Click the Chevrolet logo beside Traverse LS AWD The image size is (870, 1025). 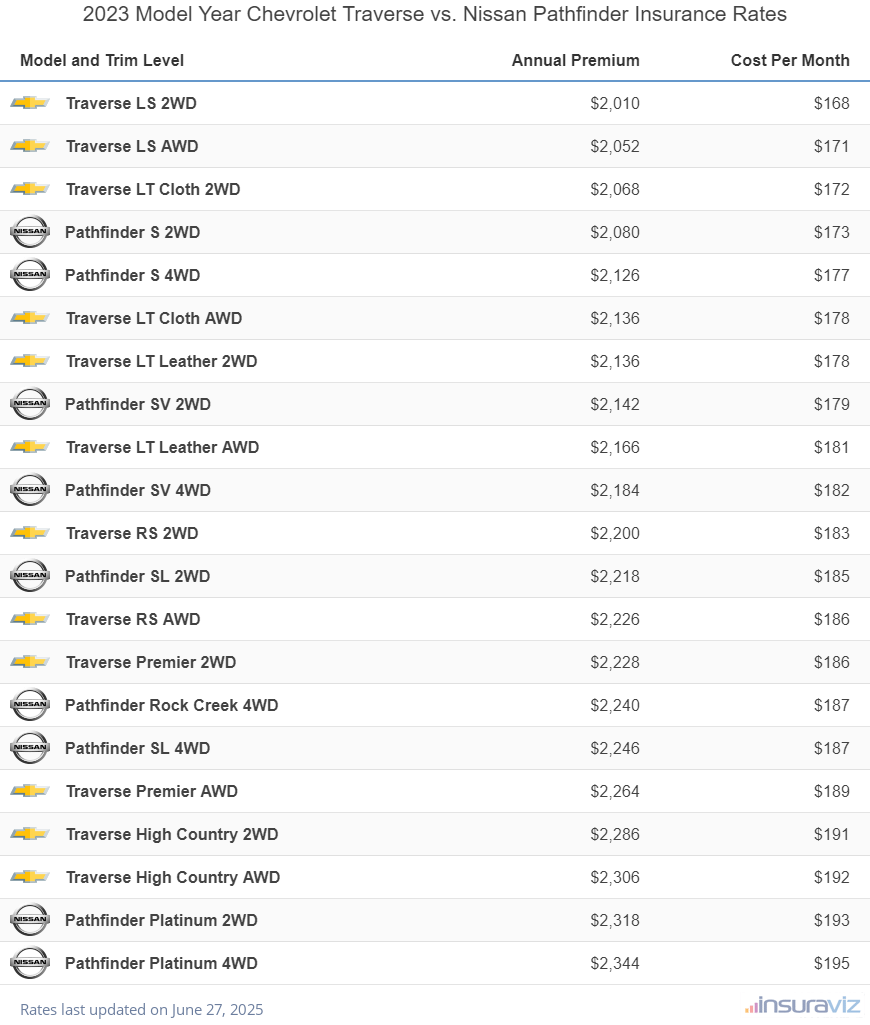tap(30, 146)
